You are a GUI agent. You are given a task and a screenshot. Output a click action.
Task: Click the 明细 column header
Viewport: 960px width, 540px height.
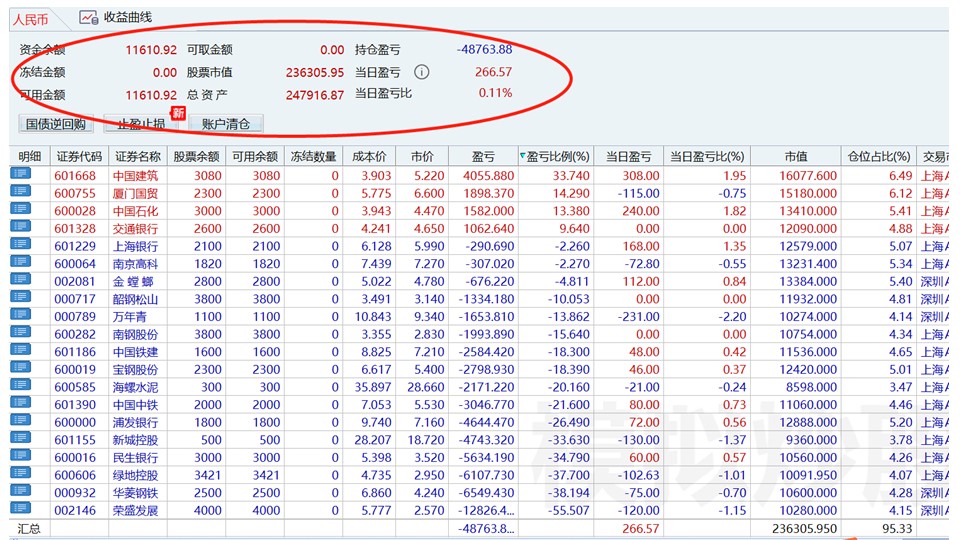(29, 157)
